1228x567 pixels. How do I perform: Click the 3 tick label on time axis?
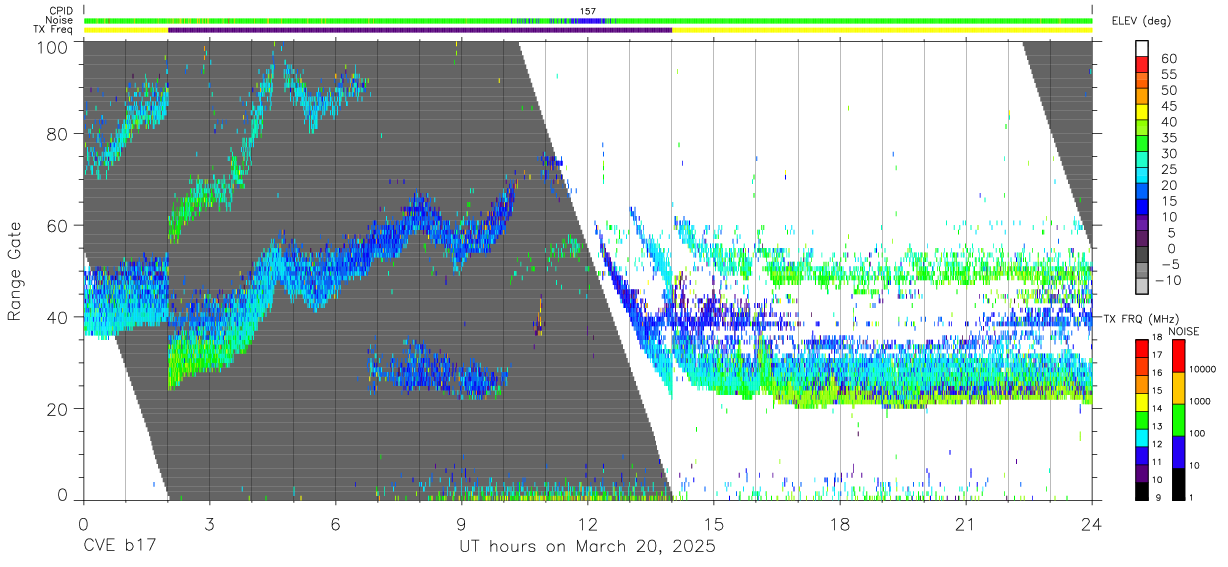tap(210, 525)
